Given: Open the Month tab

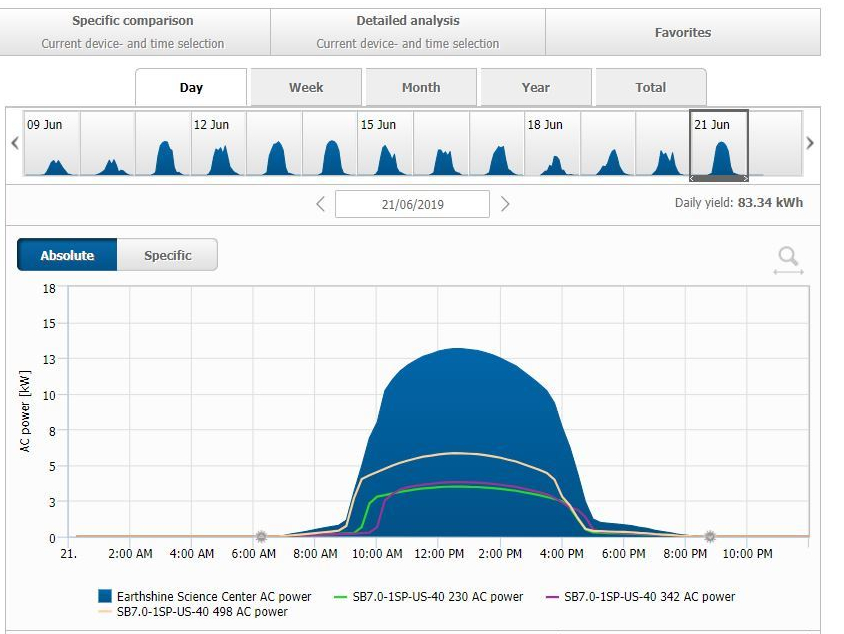Looking at the screenshot, I should pyautogui.click(x=421, y=88).
